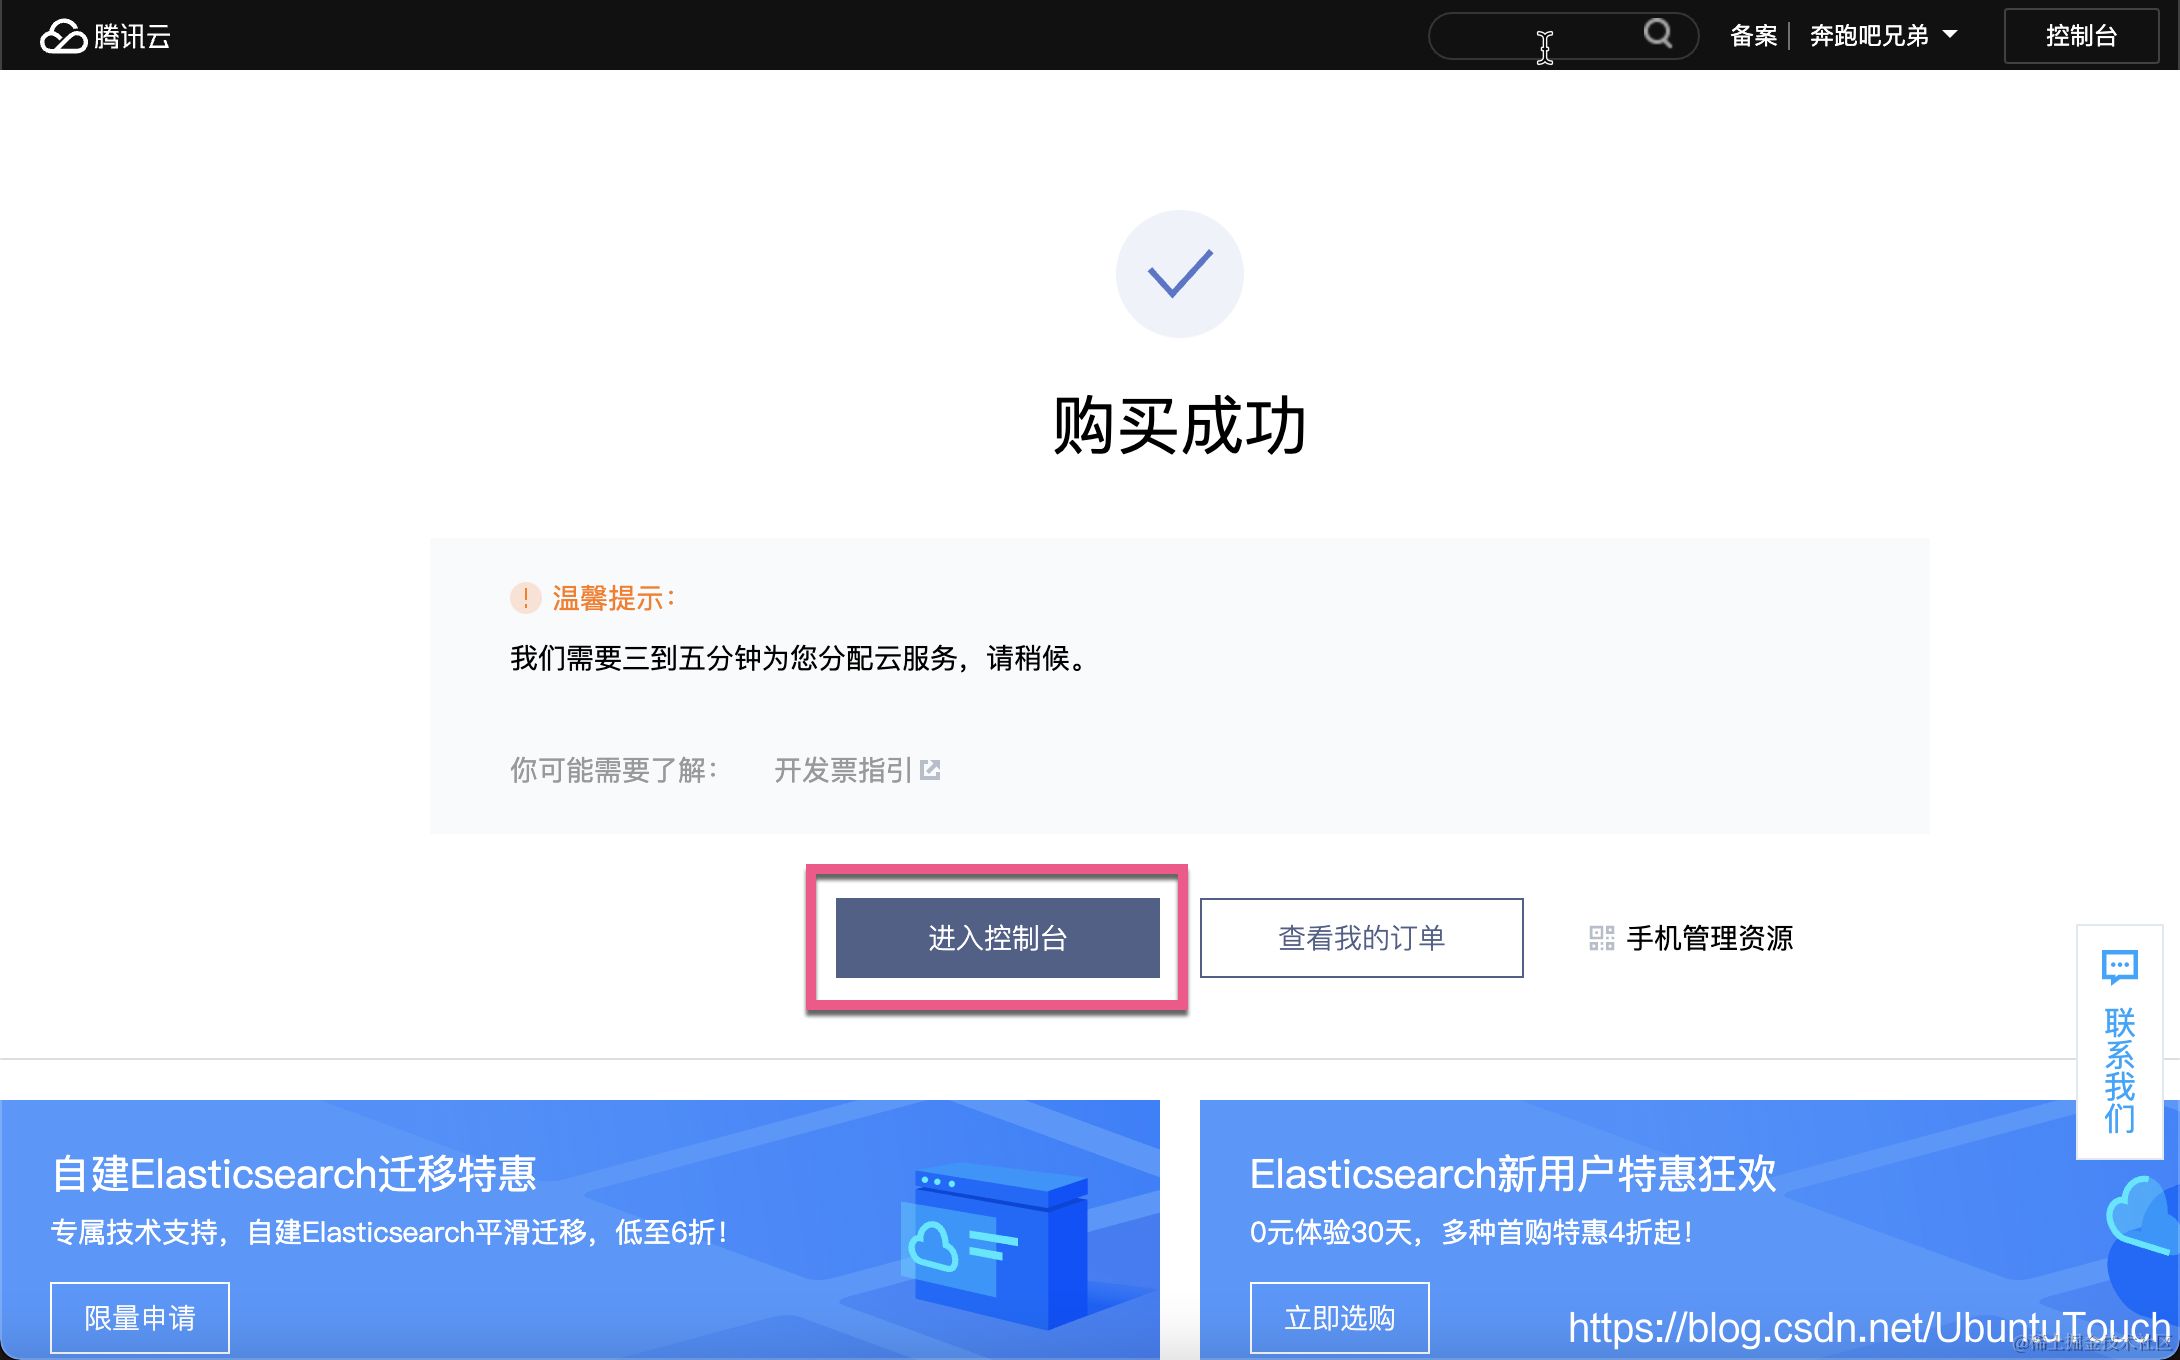Click the chat bubble contact icon

[2119, 967]
